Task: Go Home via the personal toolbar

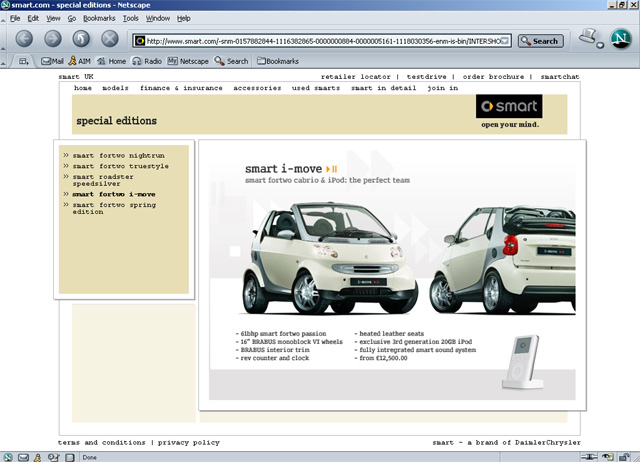Action: click(x=111, y=61)
